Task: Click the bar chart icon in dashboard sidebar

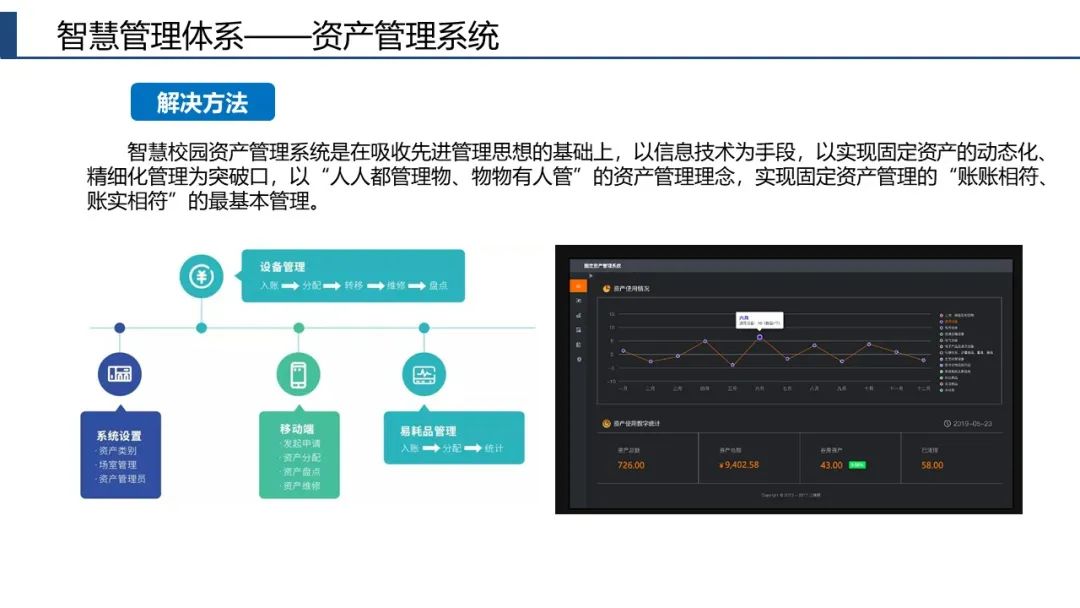Action: (579, 315)
